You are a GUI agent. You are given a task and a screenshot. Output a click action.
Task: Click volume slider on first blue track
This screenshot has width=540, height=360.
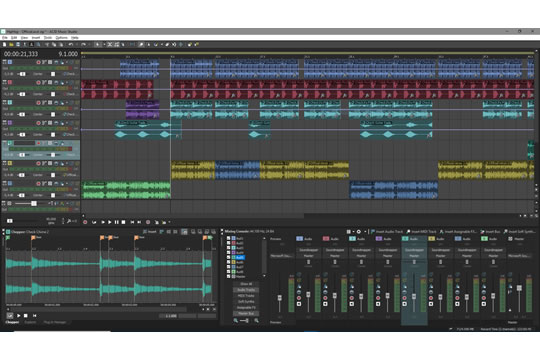point(22,74)
